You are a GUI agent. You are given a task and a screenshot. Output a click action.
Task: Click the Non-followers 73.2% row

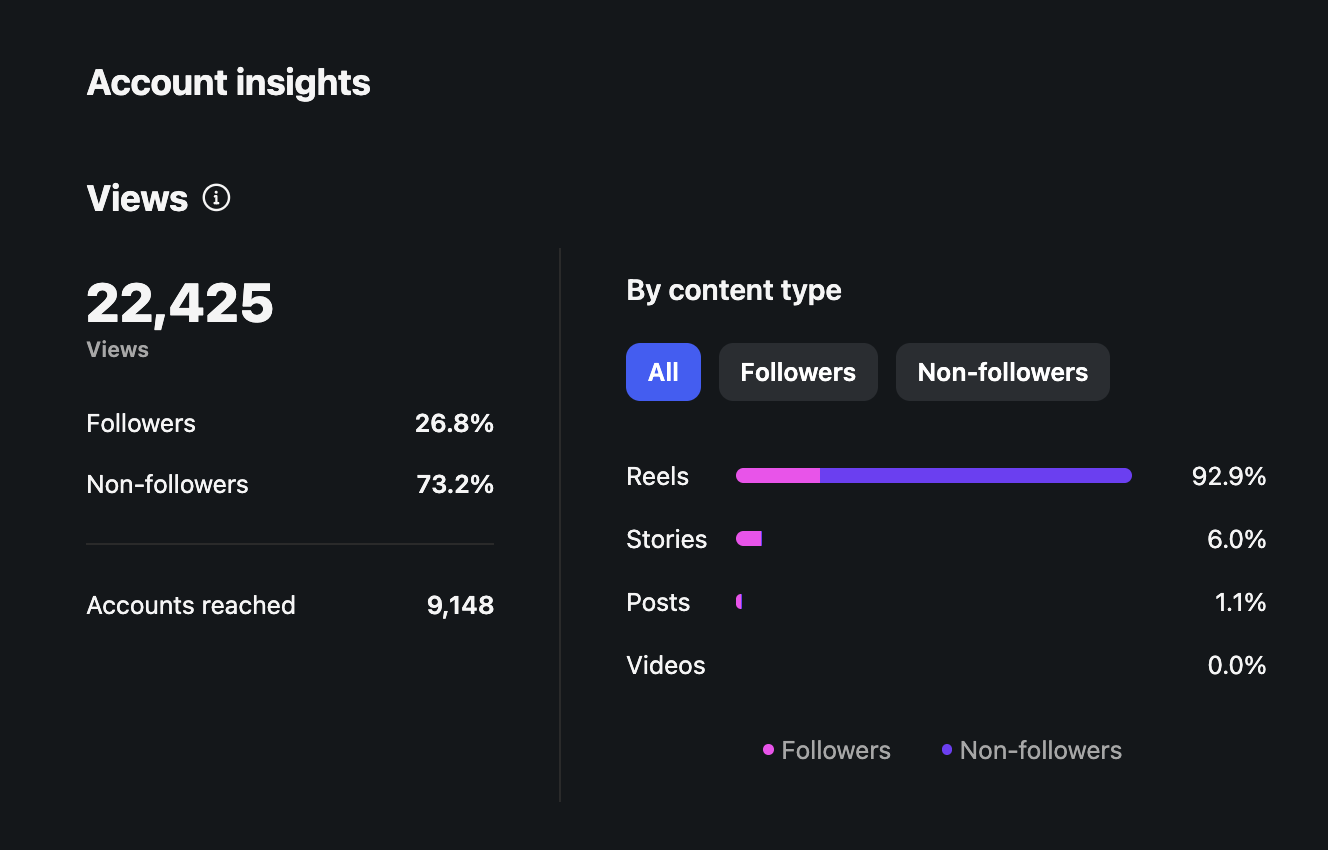[x=290, y=484]
